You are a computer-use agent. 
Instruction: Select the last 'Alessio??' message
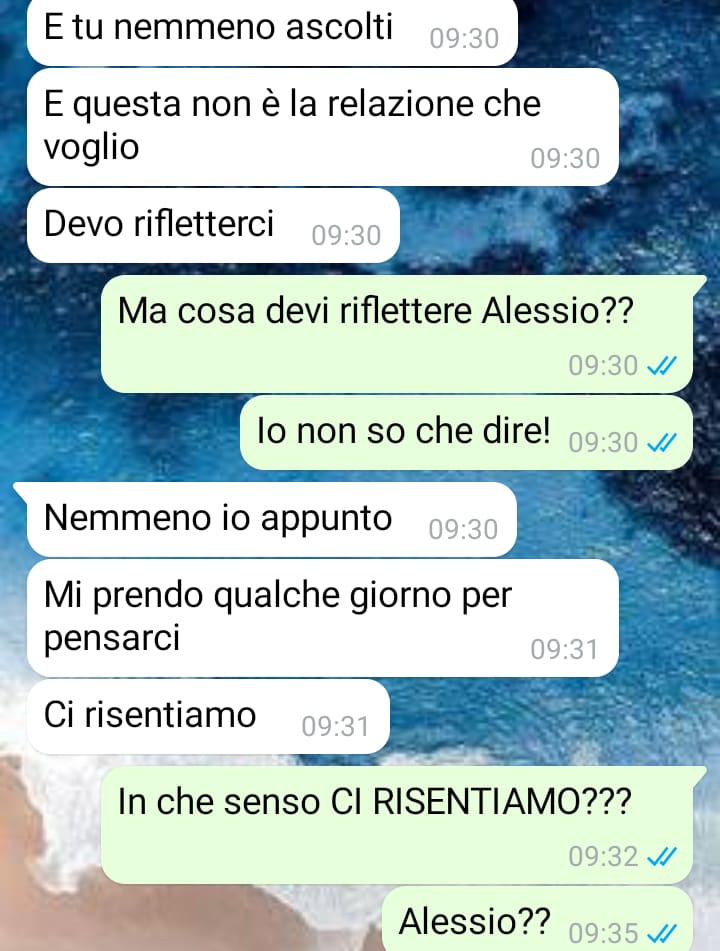[x=537, y=919]
